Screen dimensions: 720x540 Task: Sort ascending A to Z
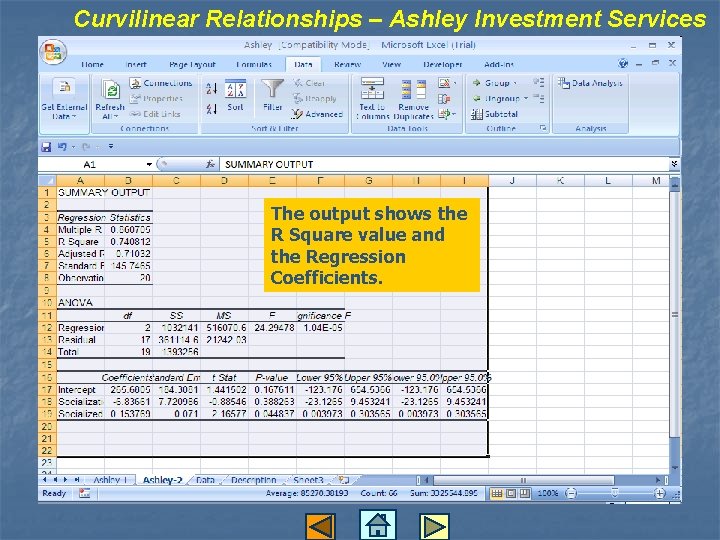211,89
